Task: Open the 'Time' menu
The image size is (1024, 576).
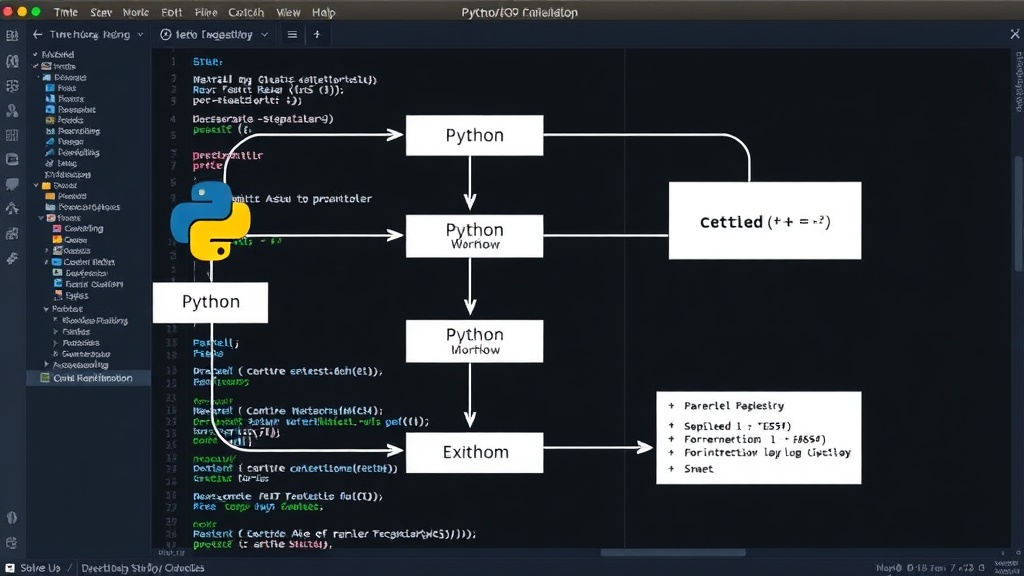Action: 65,12
